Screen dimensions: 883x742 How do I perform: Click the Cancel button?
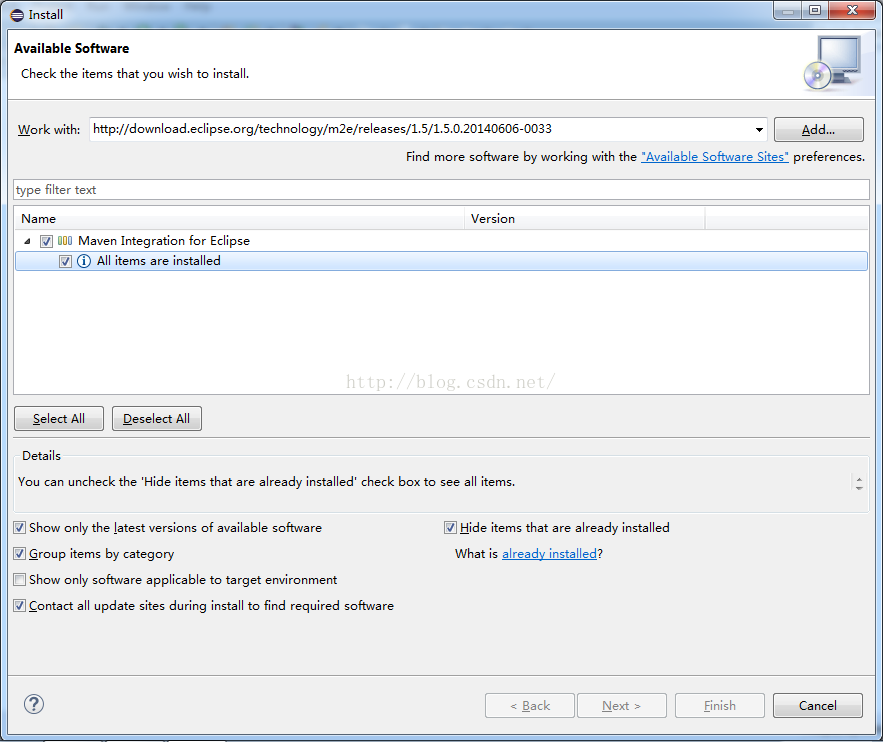tap(818, 705)
